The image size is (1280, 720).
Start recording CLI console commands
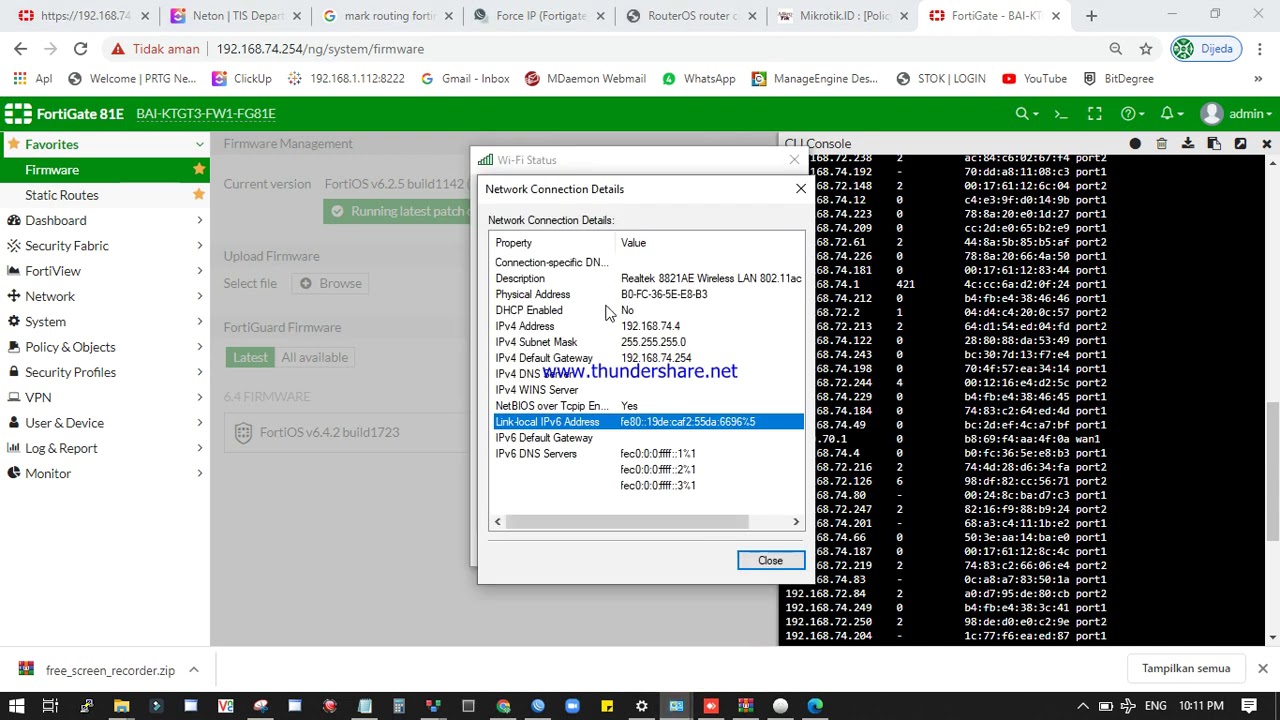click(x=1135, y=144)
